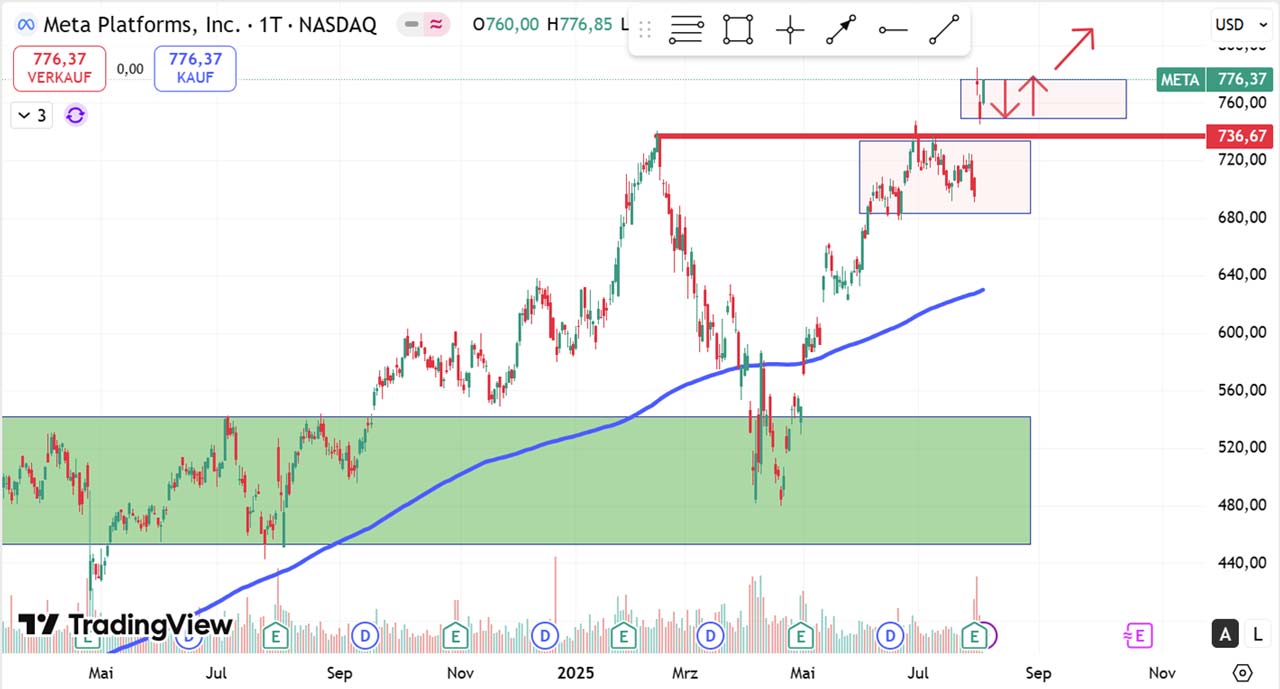Select the trend line tool
Screen dimensions: 1280x689
tap(944, 31)
